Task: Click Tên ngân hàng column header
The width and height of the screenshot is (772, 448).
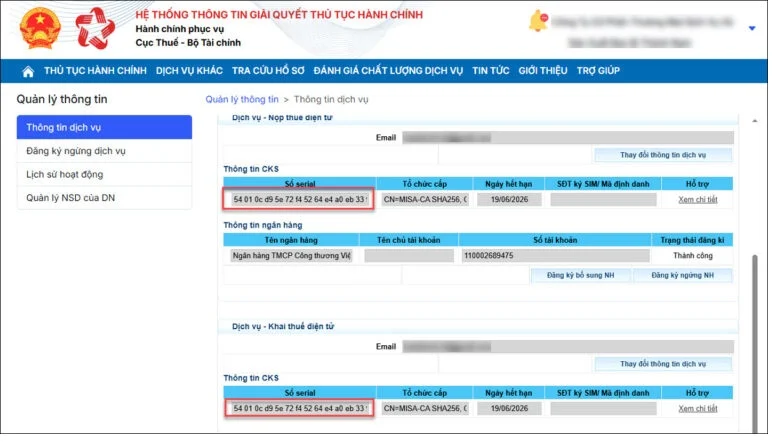Action: pos(291,240)
